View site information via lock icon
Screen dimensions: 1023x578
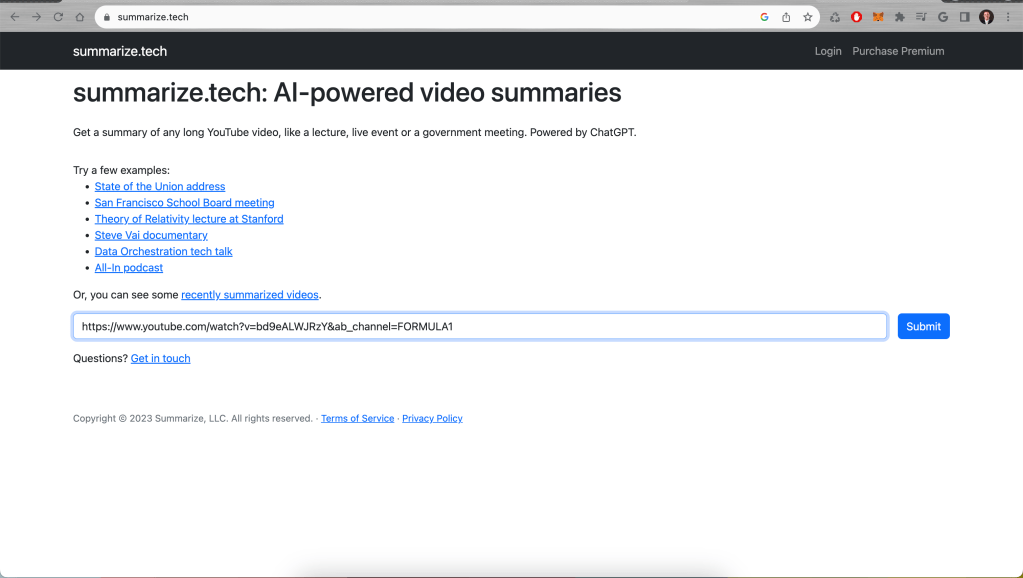click(x=106, y=17)
